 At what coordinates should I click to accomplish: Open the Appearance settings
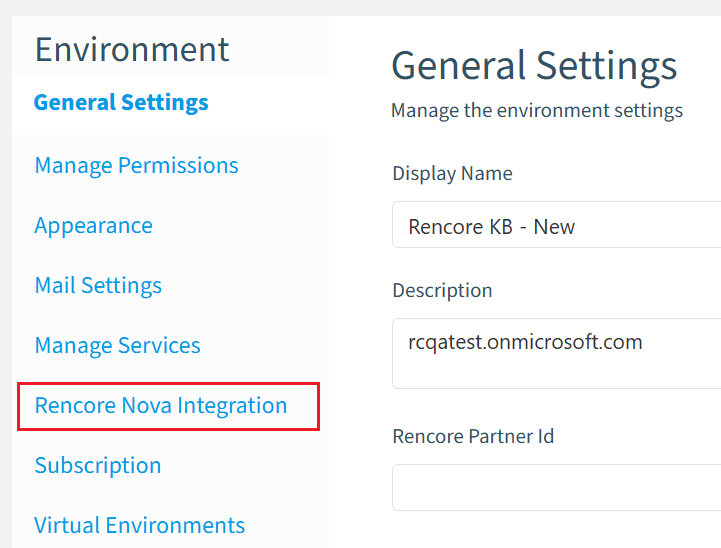93,226
